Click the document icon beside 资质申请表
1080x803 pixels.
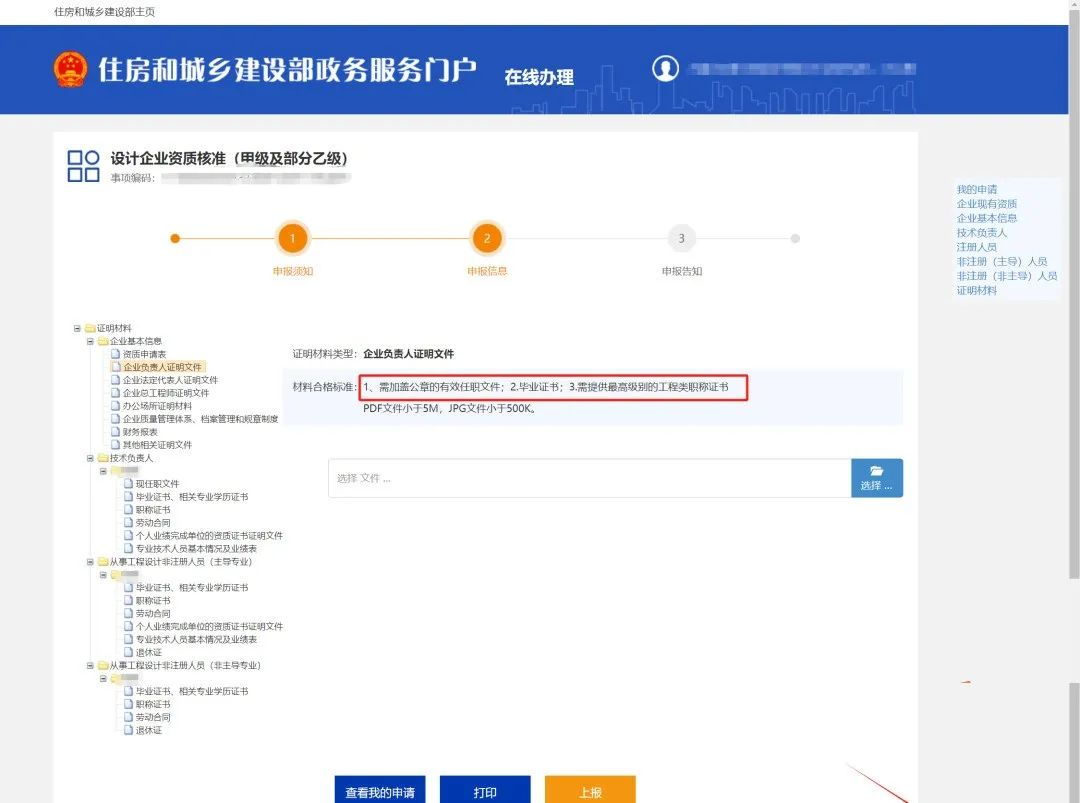115,354
